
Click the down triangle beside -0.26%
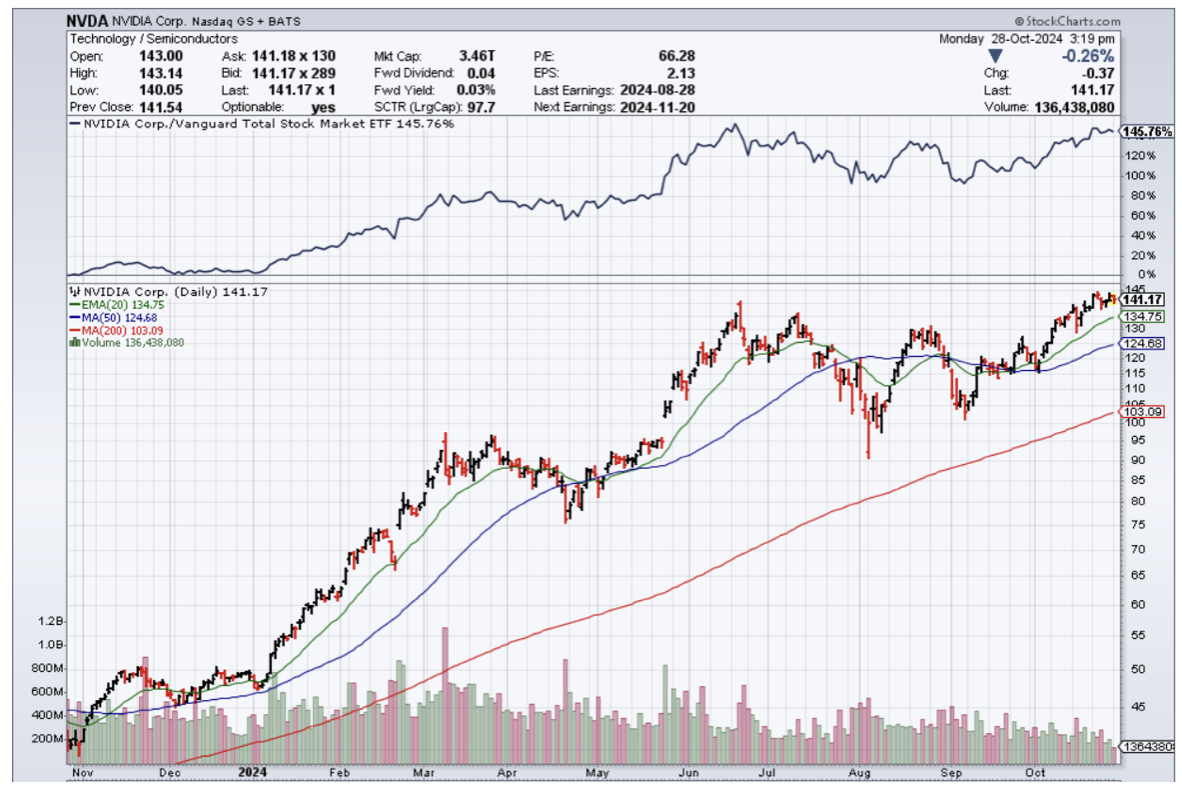pos(994,56)
